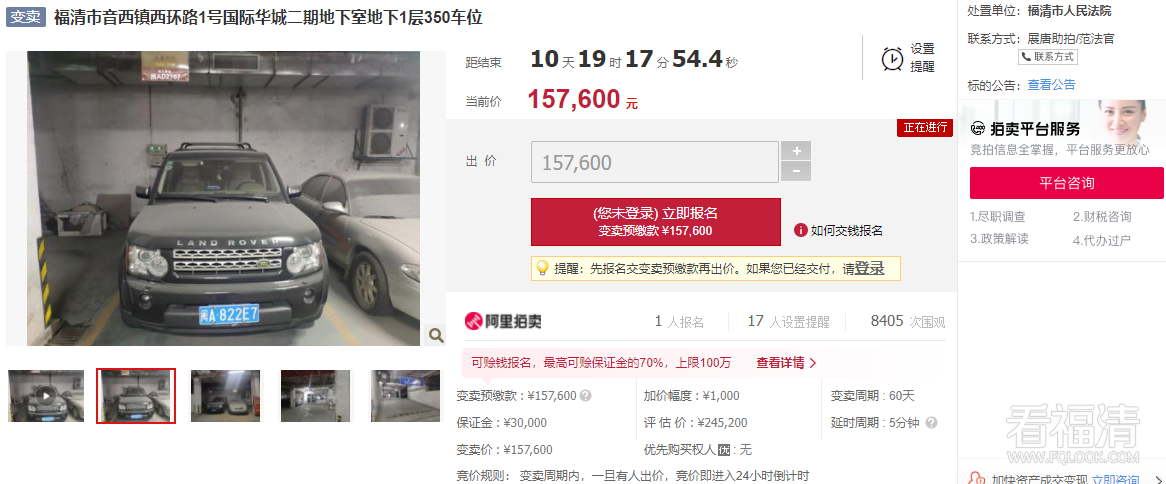The width and height of the screenshot is (1166, 484).
Task: Select the fifth garage thumbnail image
Action: (x=405, y=396)
